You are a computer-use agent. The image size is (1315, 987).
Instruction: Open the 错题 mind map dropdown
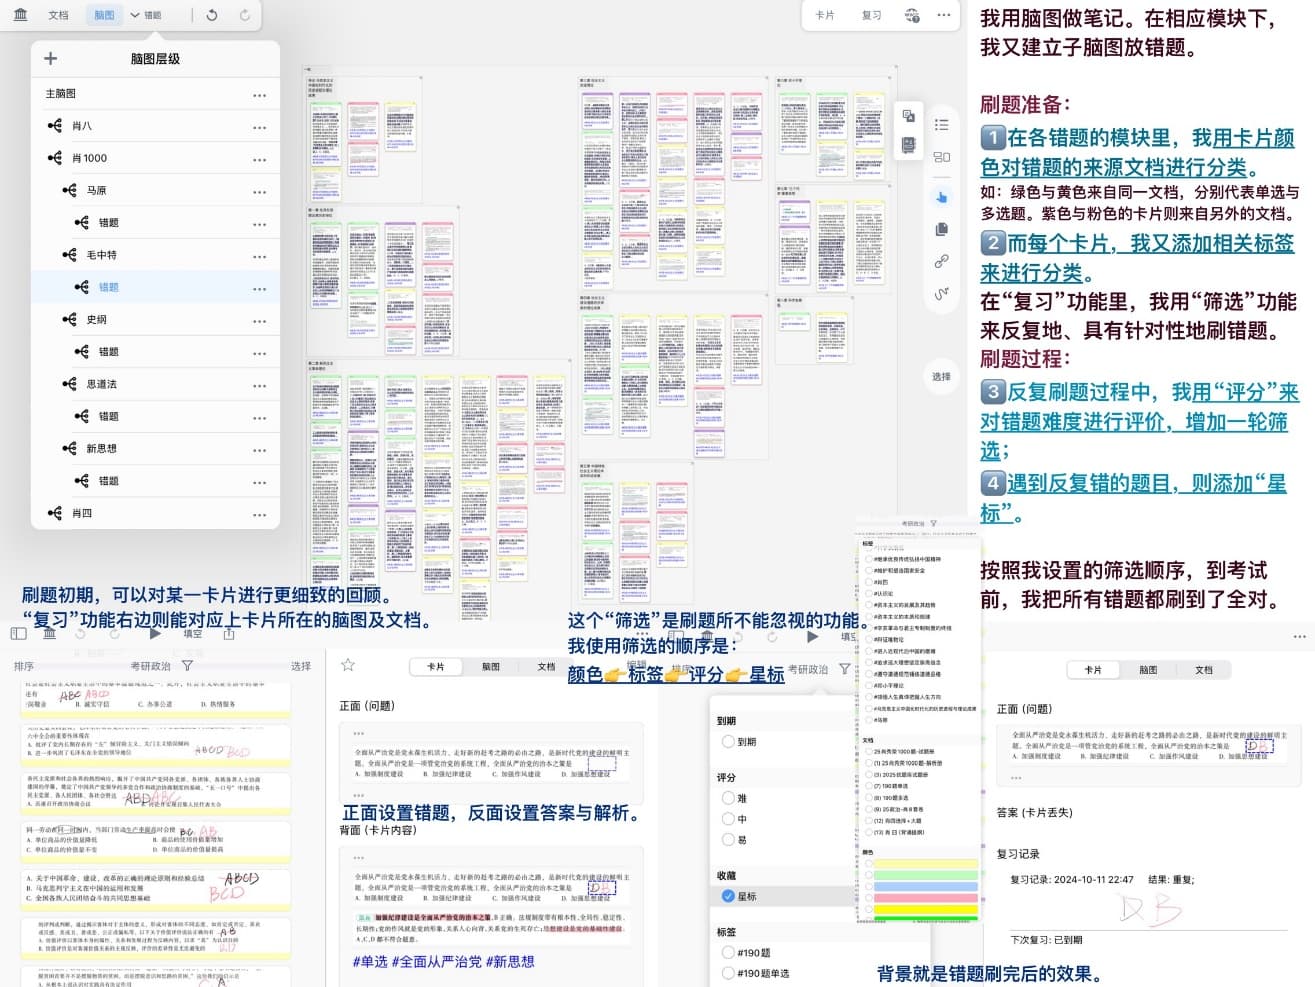[x=146, y=15]
